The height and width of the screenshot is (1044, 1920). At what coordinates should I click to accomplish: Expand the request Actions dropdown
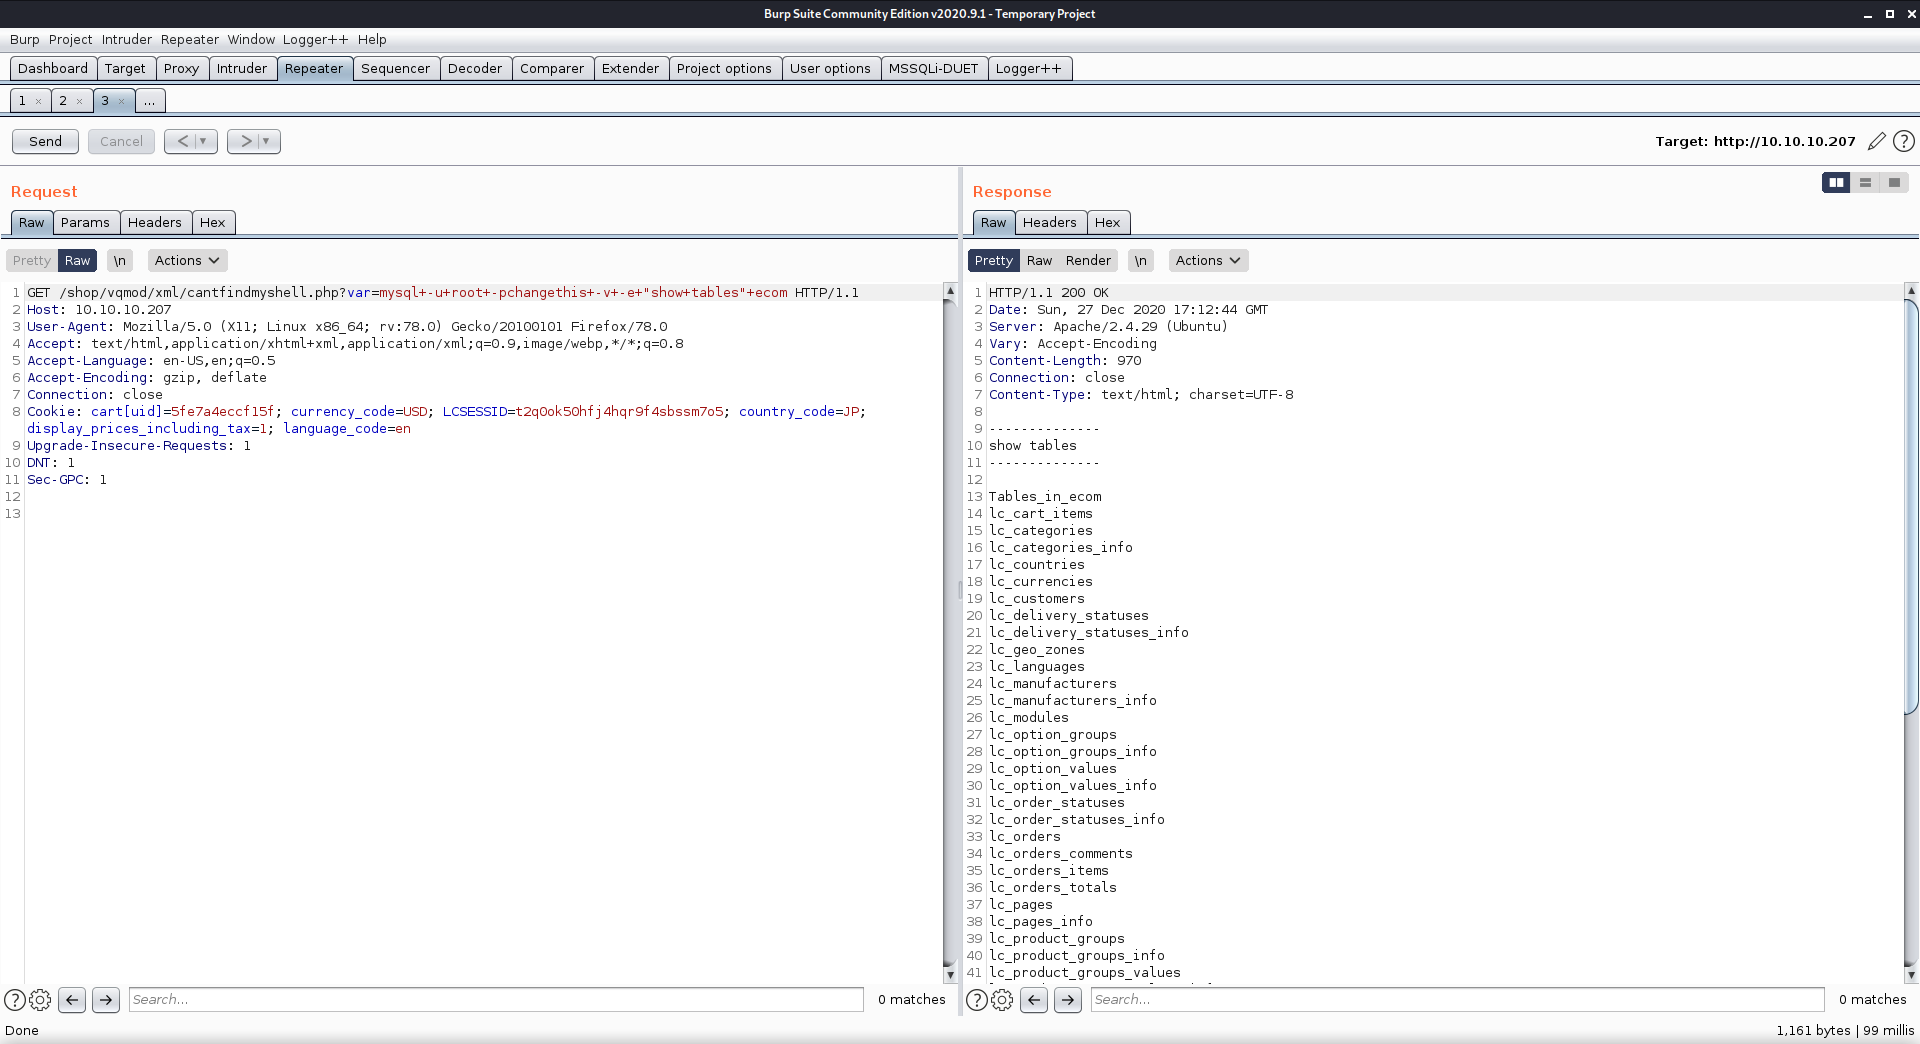pos(187,260)
